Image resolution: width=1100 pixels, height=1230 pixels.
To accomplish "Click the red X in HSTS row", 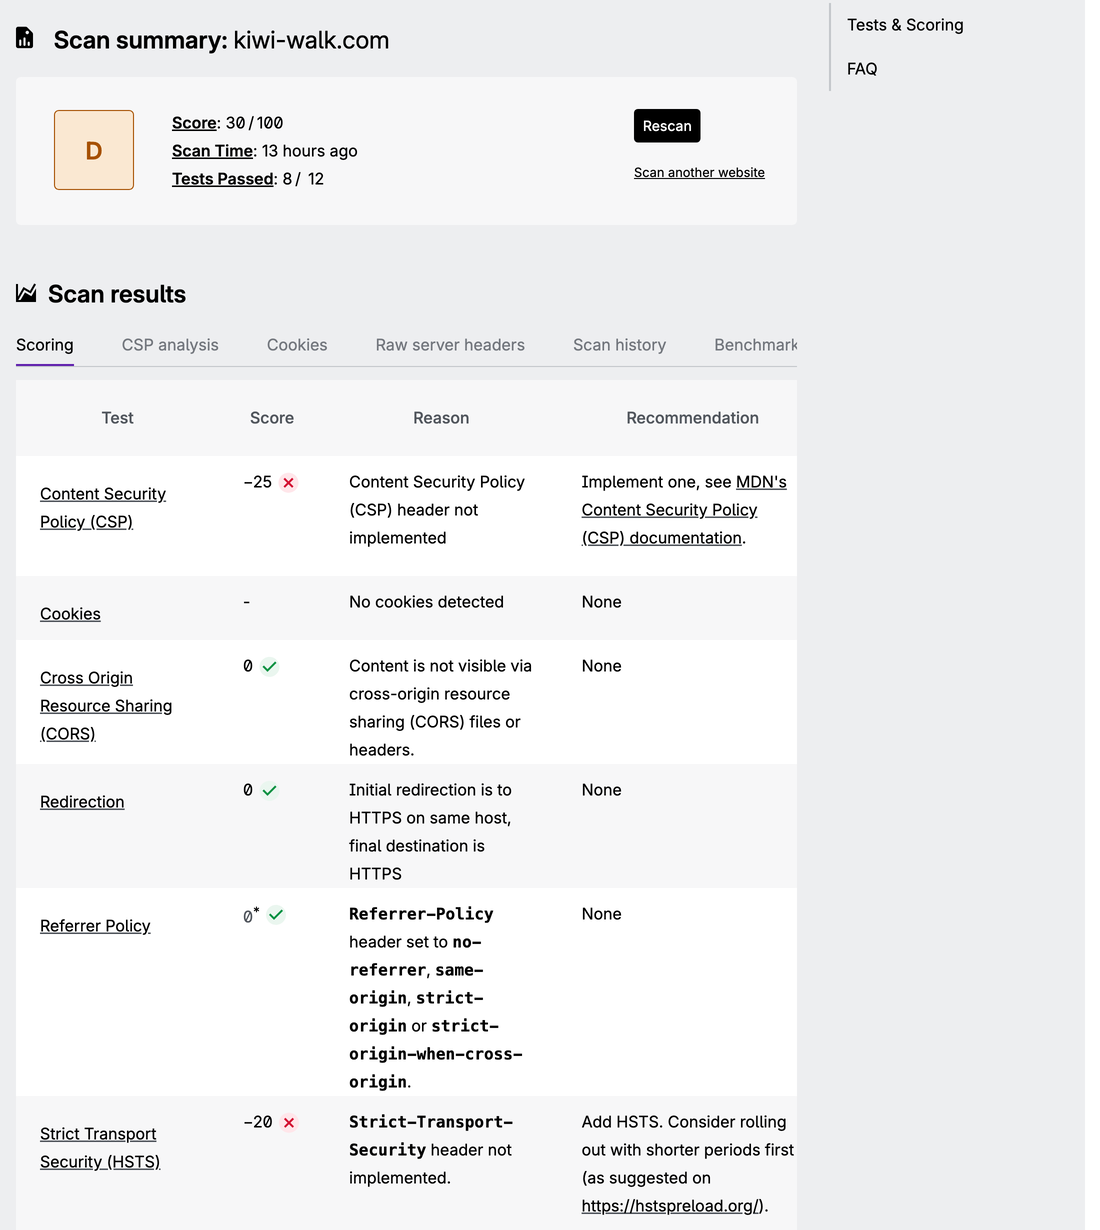I will coord(289,1123).
